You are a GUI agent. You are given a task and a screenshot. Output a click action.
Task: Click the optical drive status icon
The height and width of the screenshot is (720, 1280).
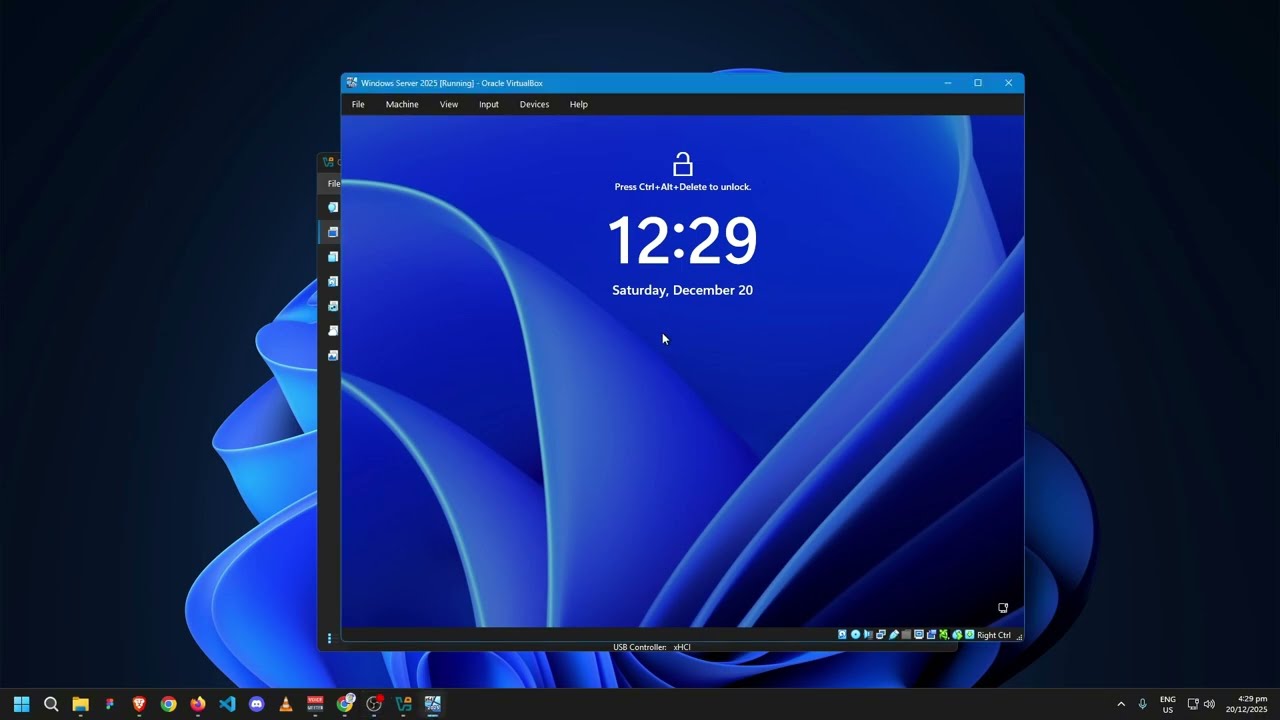tap(855, 635)
